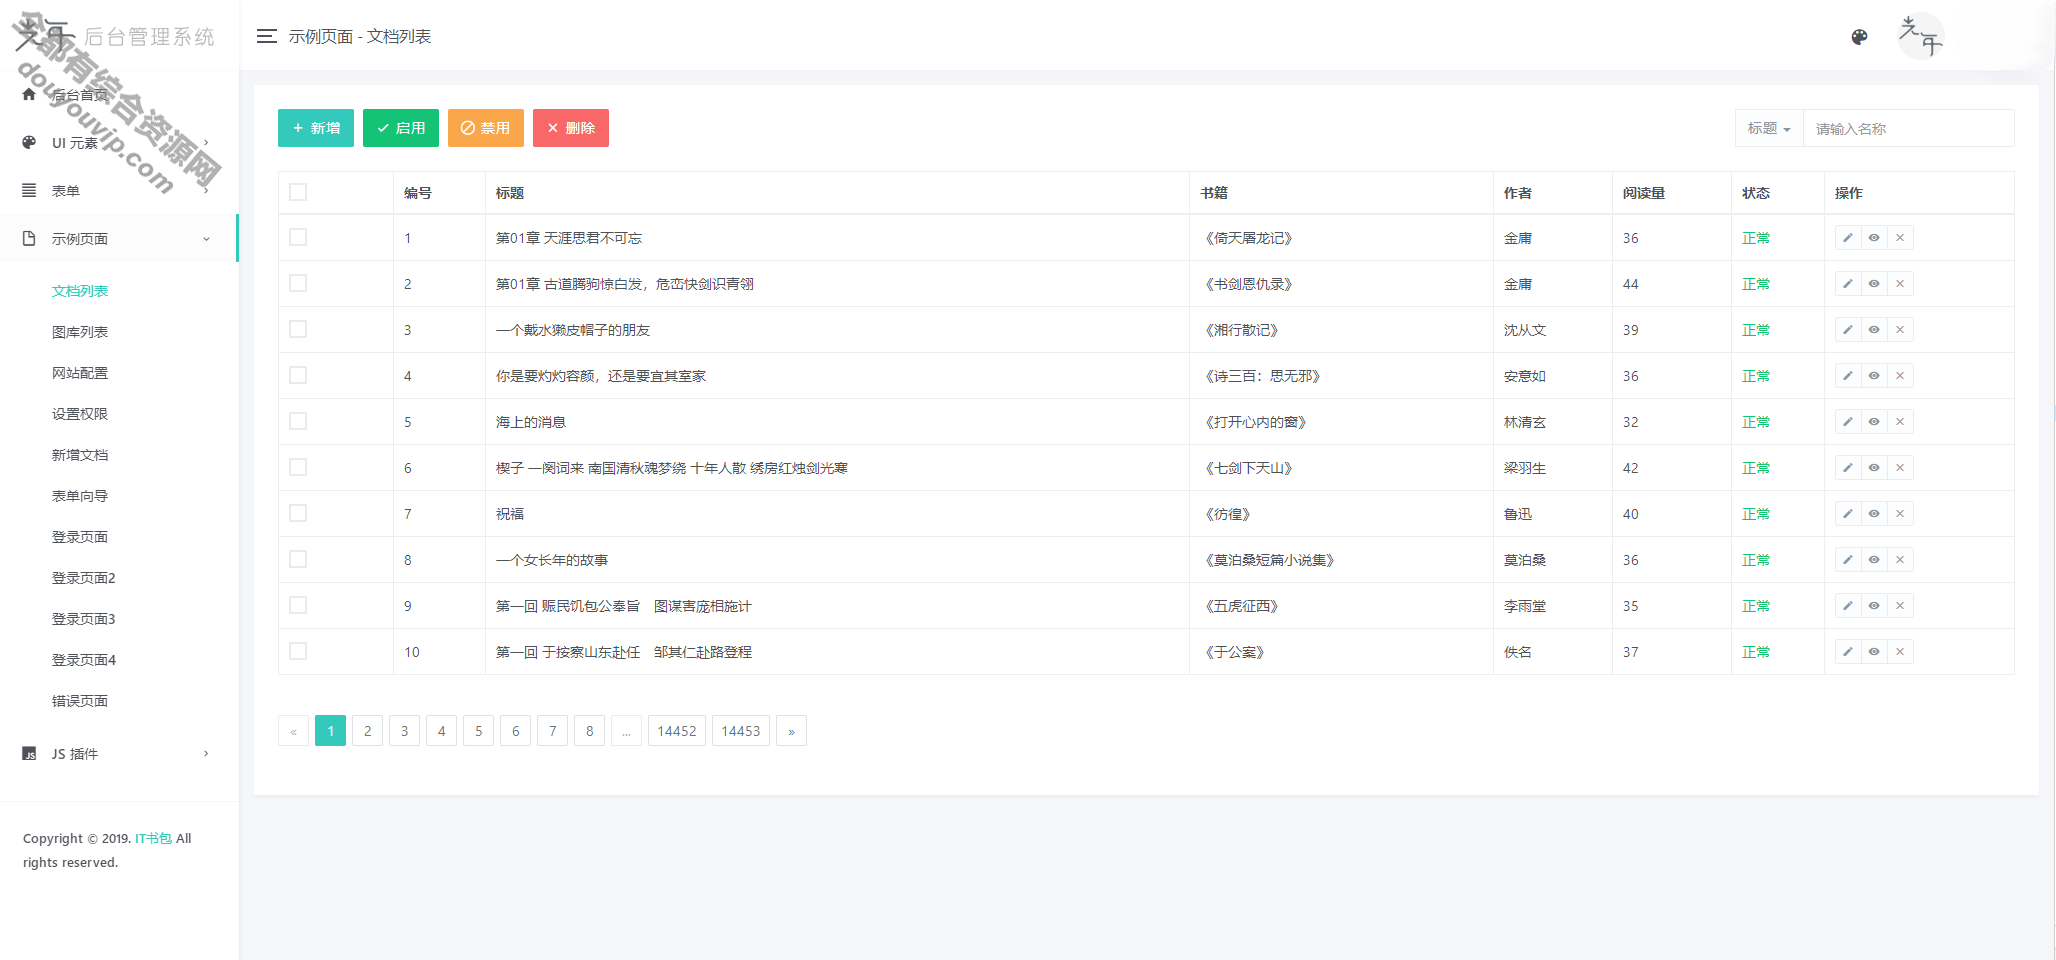
Task: Open 图库列表 in the sidebar
Action: [x=80, y=332]
